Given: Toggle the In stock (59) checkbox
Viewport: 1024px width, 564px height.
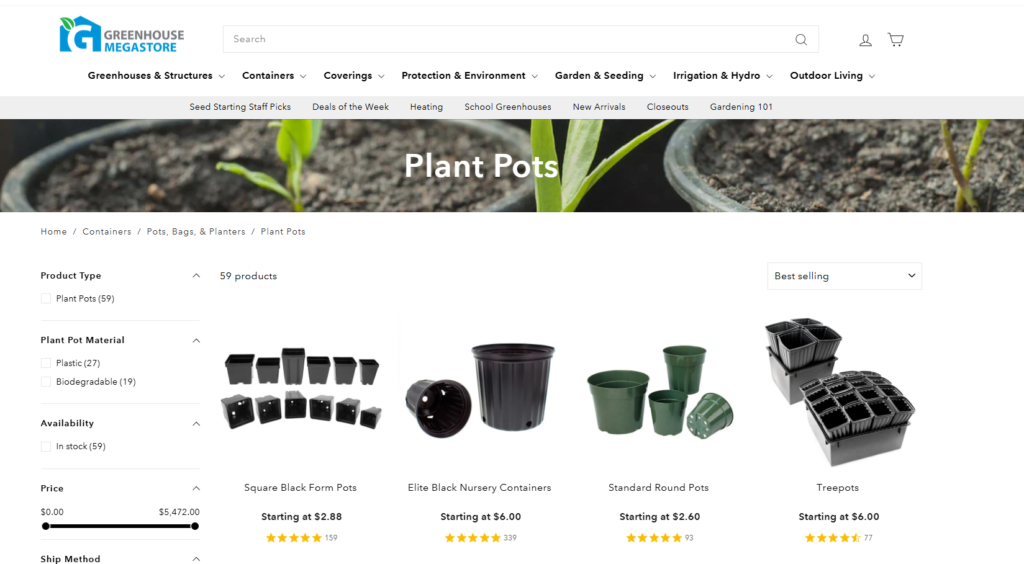Looking at the screenshot, I should (46, 446).
